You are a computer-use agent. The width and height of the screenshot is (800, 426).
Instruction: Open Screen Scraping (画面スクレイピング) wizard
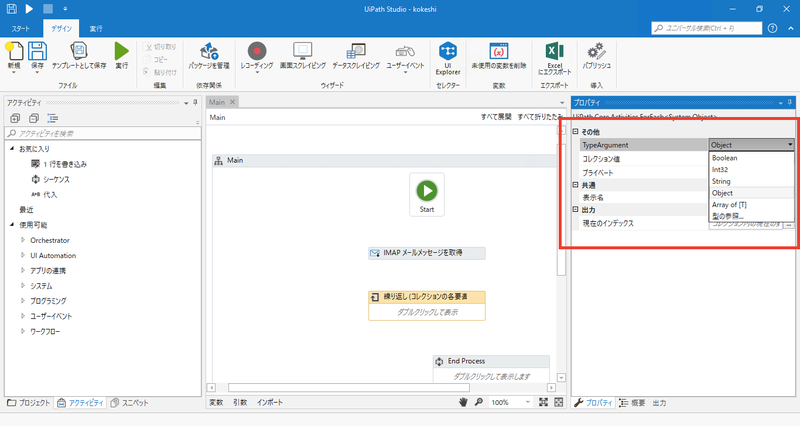click(303, 51)
